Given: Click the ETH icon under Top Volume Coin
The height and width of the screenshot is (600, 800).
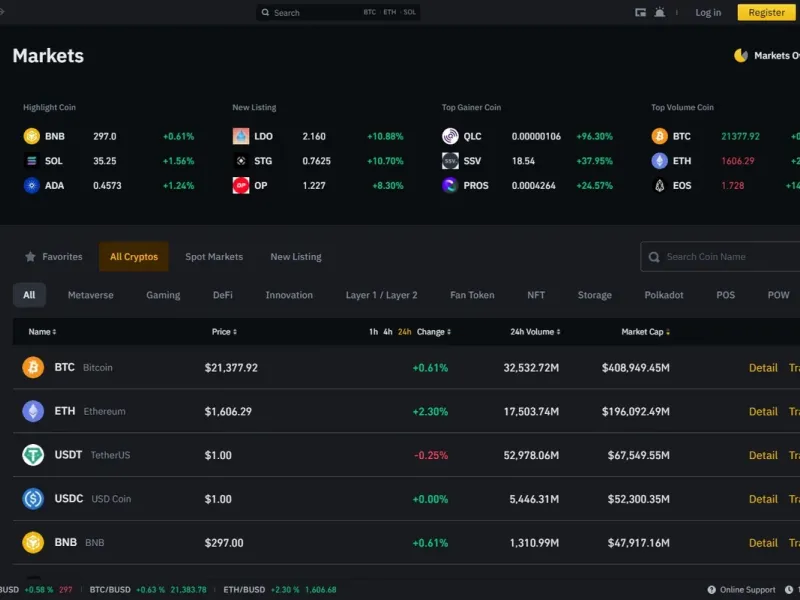Looking at the screenshot, I should pyautogui.click(x=660, y=161).
